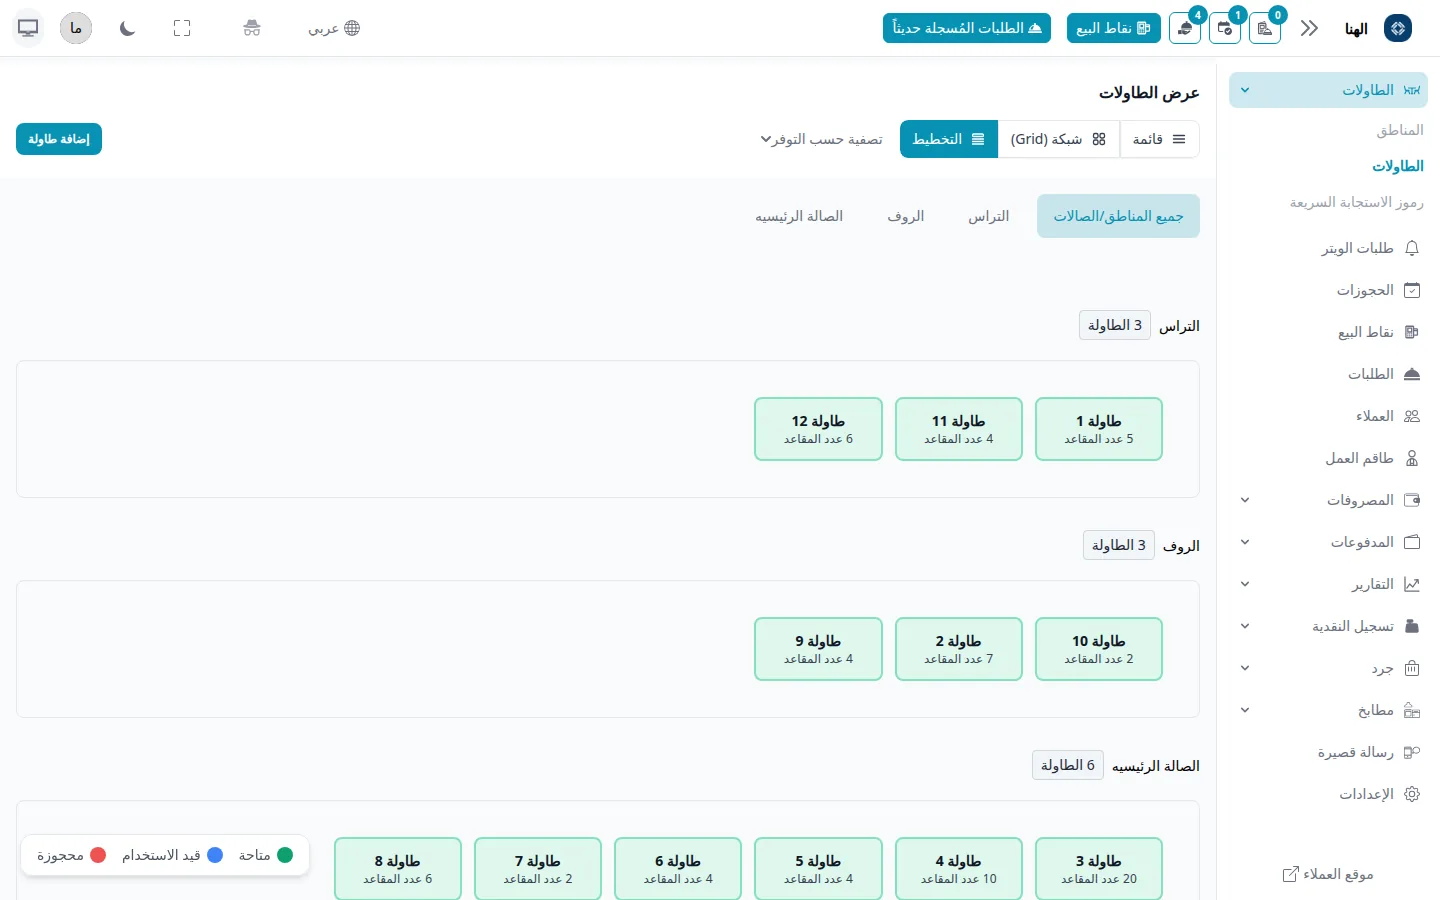
Task: Open table card طاولة 12
Action: [818, 429]
